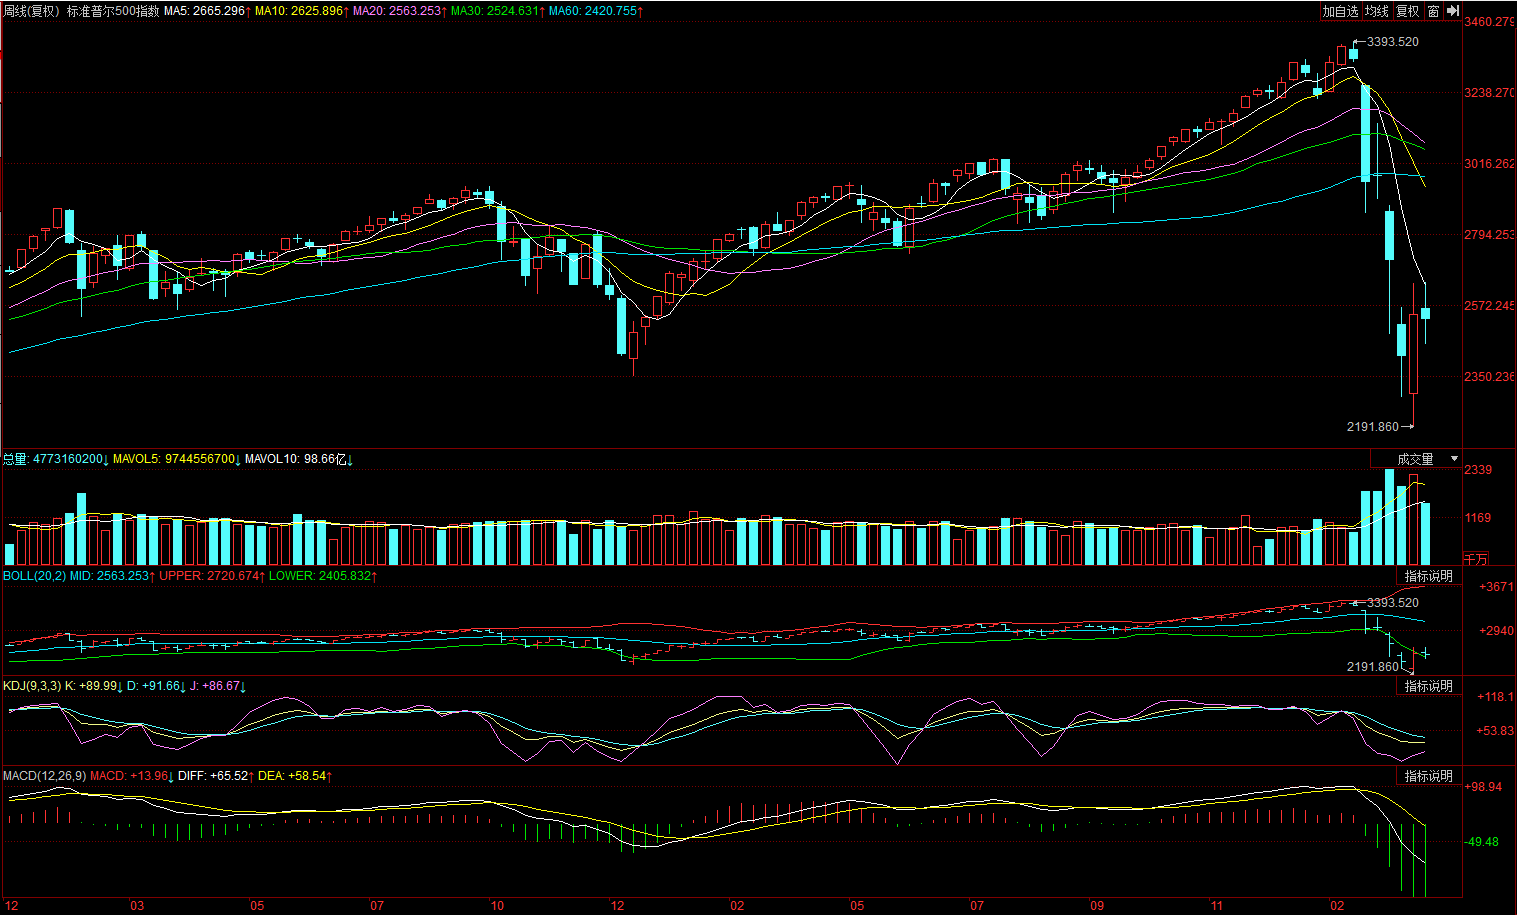
Task: Select the MA20: 2563.253 label
Action: (399, 11)
